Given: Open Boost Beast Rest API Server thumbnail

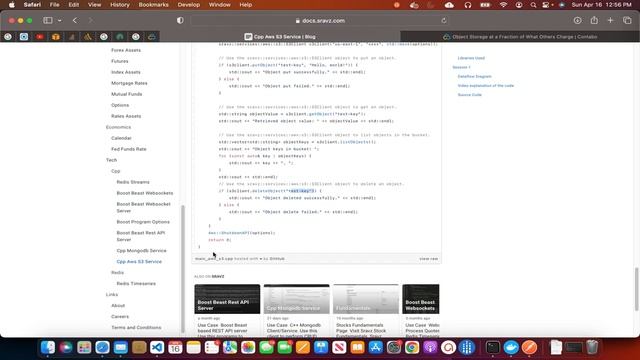Looking at the screenshot, I should pyautogui.click(x=227, y=299).
